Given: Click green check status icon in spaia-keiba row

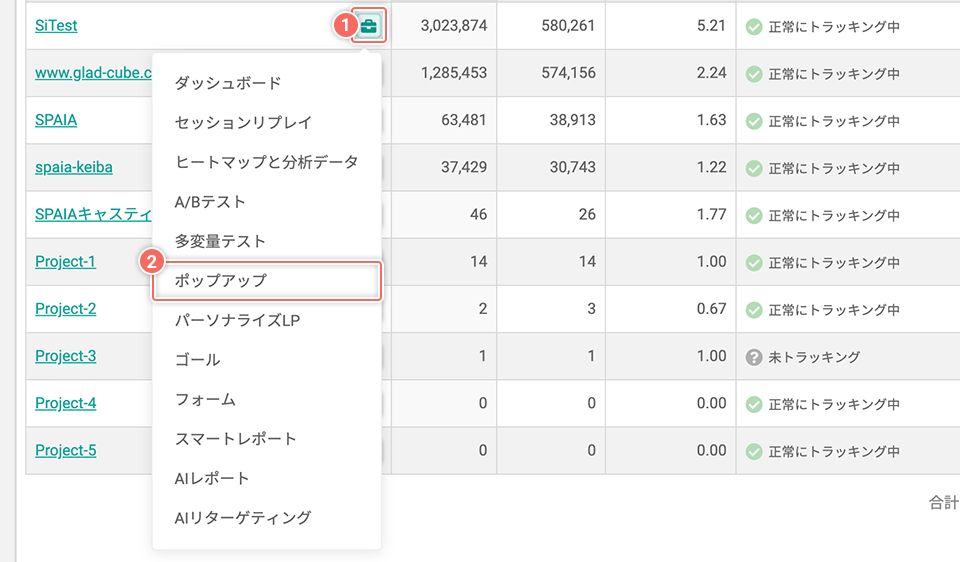Looking at the screenshot, I should tap(754, 168).
